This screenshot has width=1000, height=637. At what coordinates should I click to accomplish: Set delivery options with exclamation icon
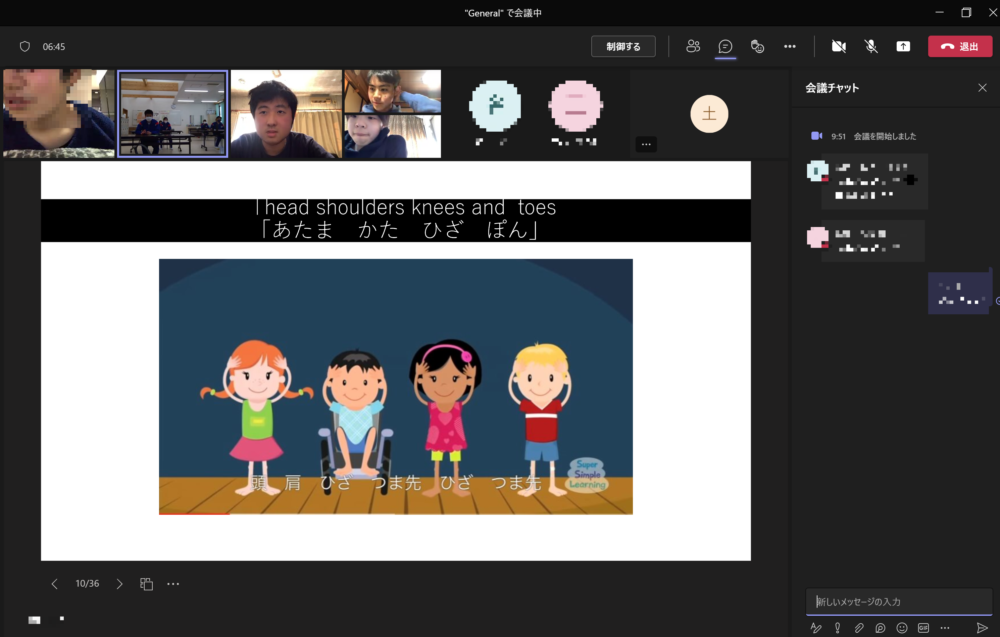[x=837, y=628]
